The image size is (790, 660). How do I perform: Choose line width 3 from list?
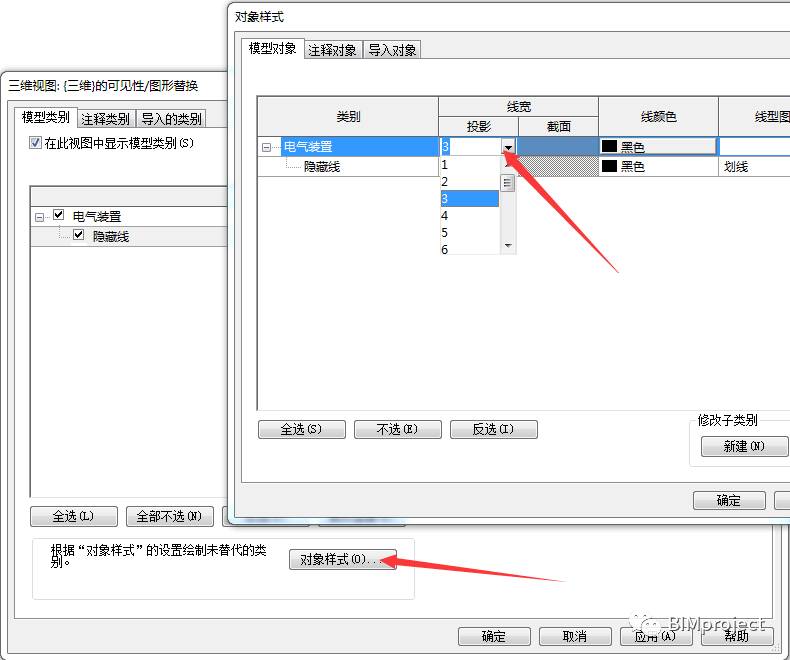click(470, 199)
